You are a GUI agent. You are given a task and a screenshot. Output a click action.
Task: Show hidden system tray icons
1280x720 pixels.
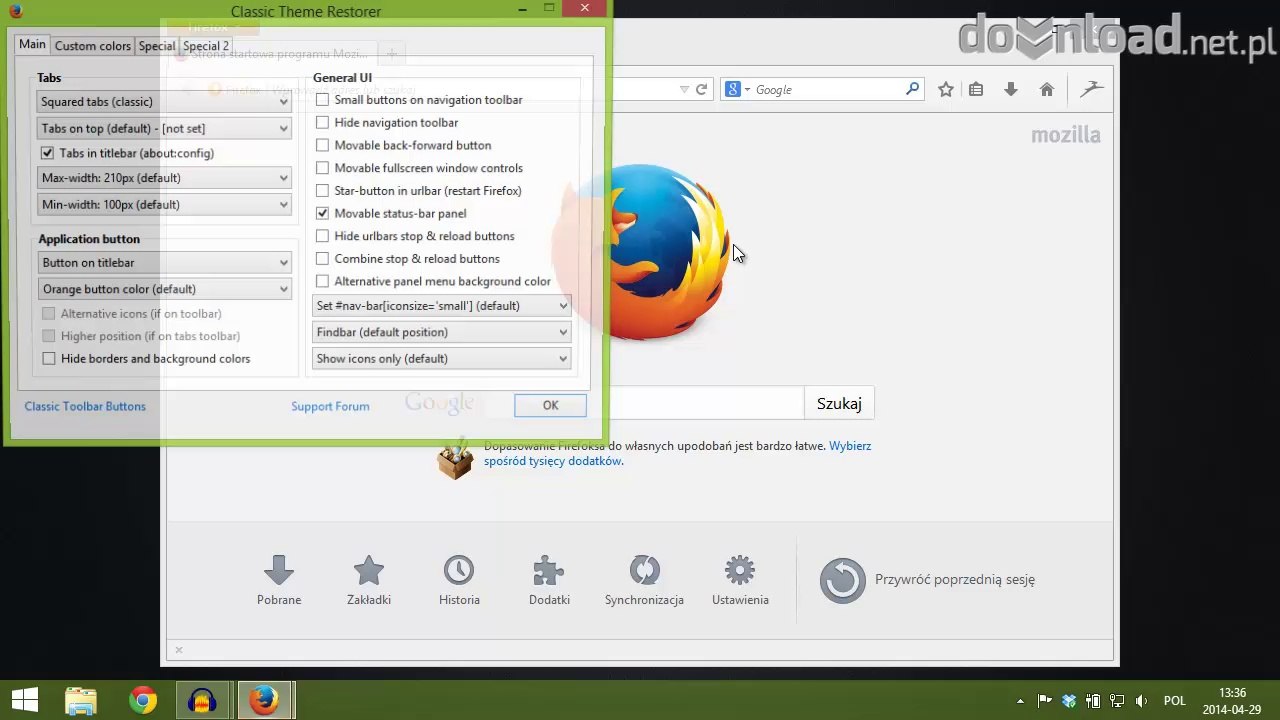click(x=1020, y=701)
